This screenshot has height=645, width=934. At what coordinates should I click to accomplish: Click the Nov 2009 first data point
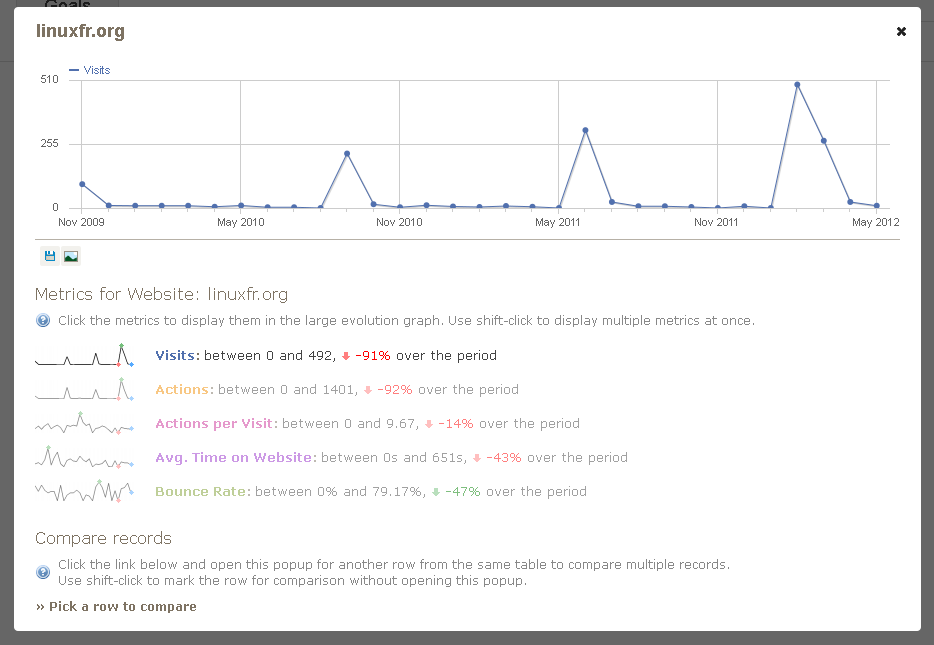point(82,184)
